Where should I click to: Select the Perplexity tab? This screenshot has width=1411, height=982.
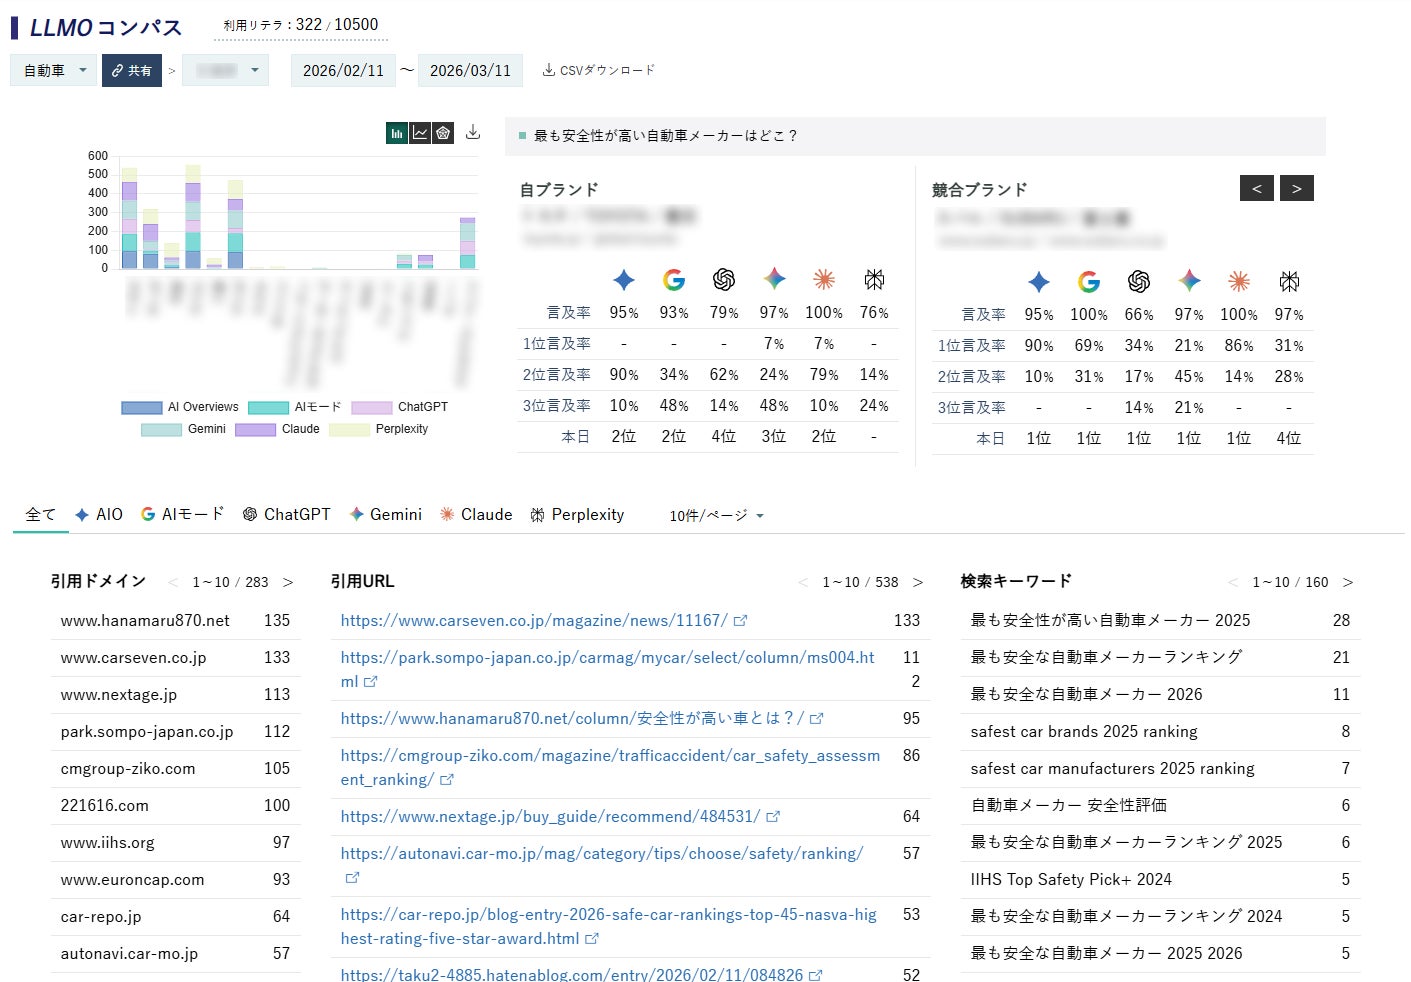(577, 515)
